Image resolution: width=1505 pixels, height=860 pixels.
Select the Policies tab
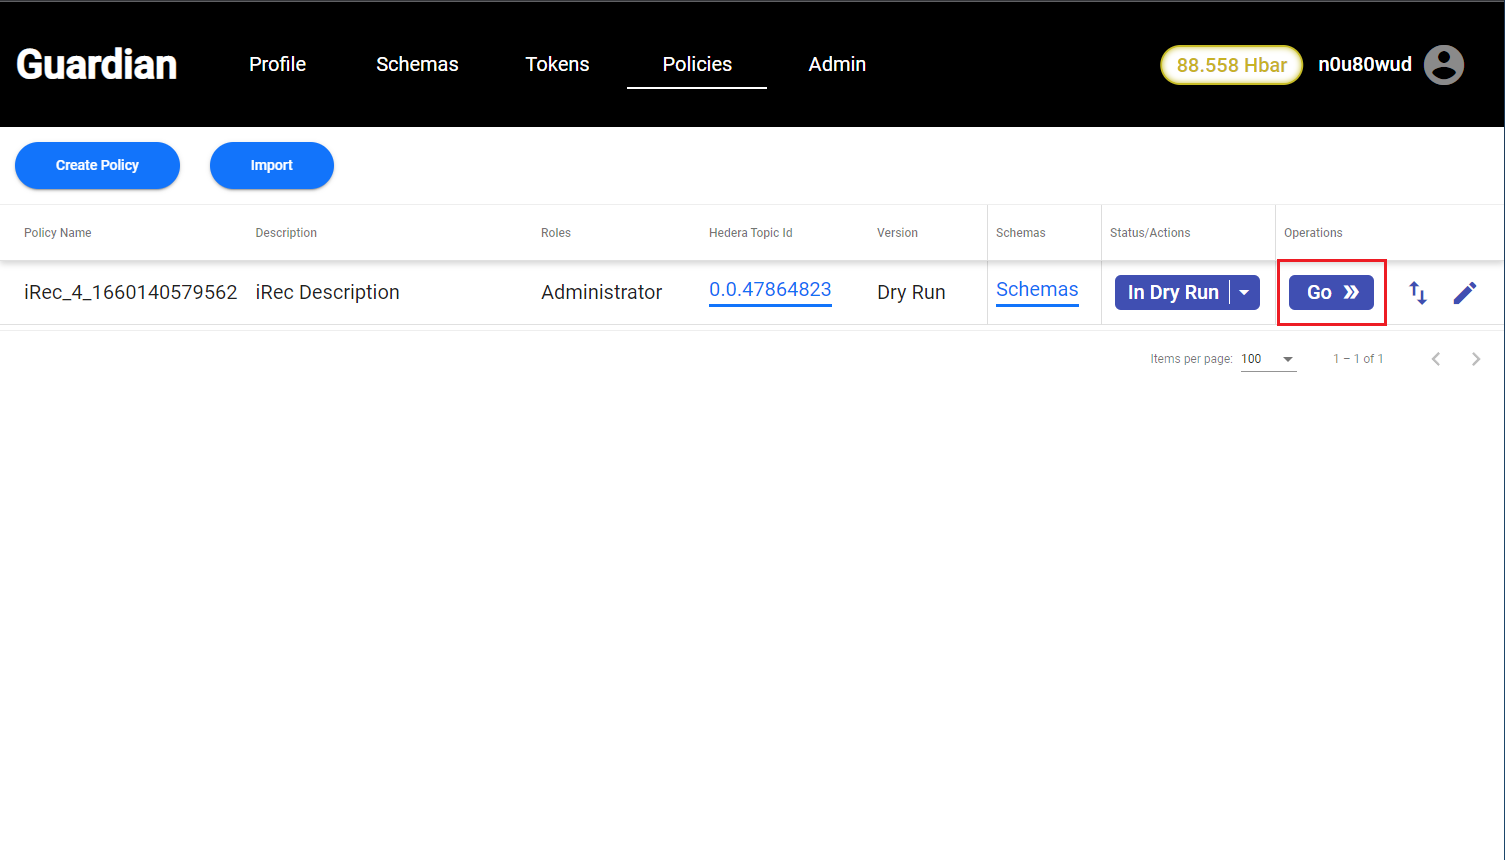(697, 65)
